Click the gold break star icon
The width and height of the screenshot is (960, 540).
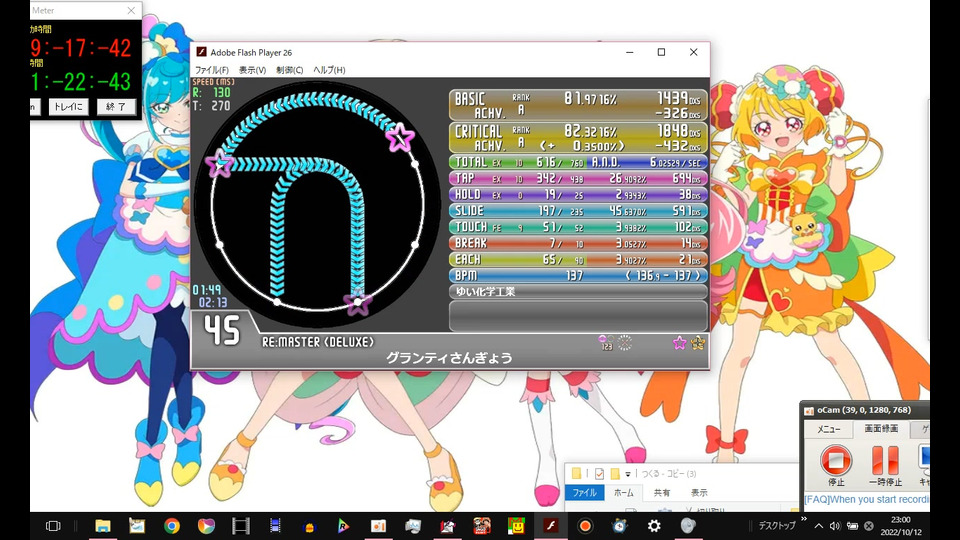[x=698, y=343]
